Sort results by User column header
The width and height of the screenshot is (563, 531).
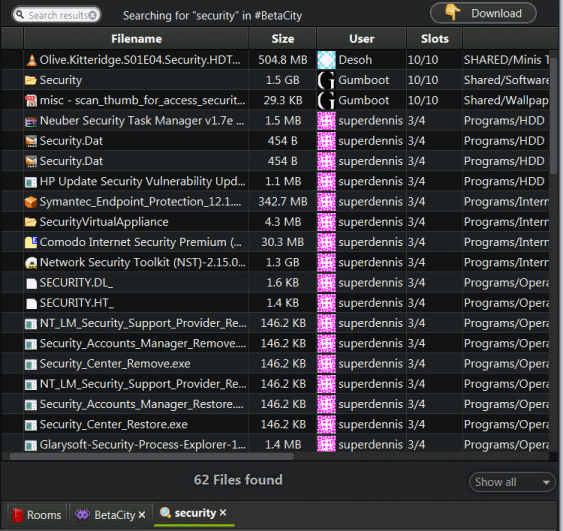(x=362, y=38)
